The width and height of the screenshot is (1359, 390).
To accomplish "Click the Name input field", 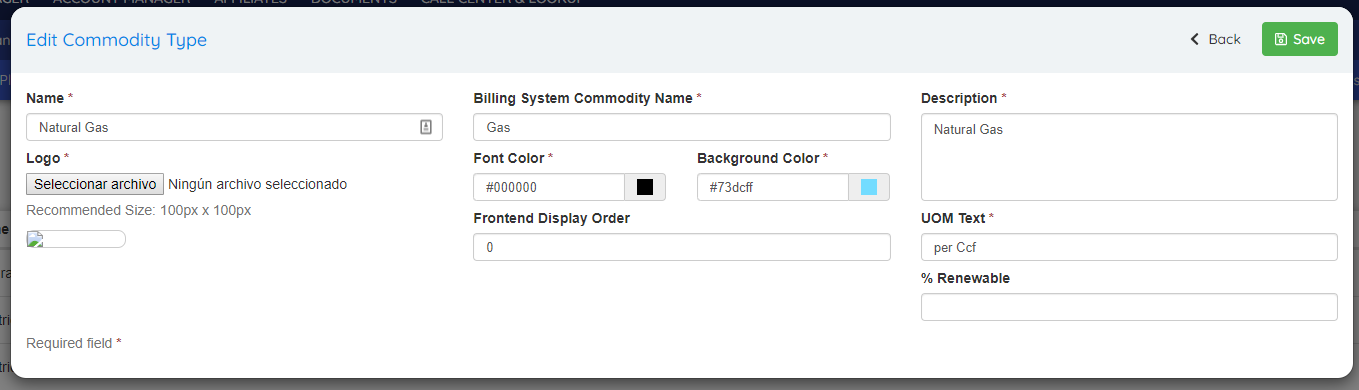I will tap(234, 127).
